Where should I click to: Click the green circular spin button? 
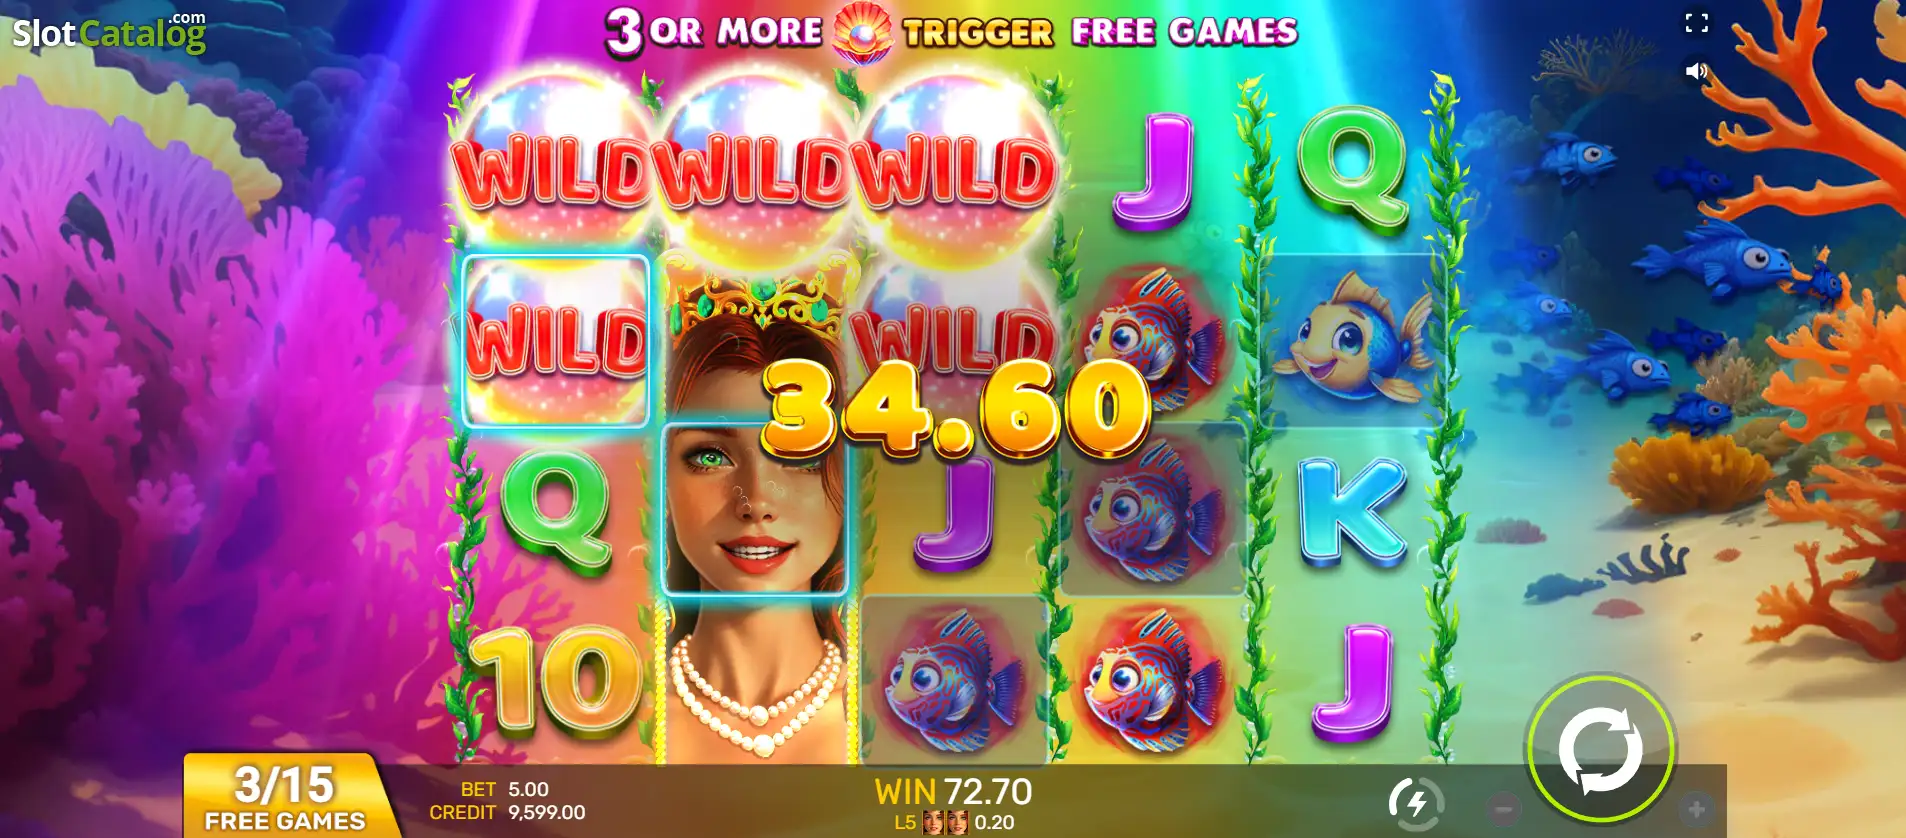1600,751
